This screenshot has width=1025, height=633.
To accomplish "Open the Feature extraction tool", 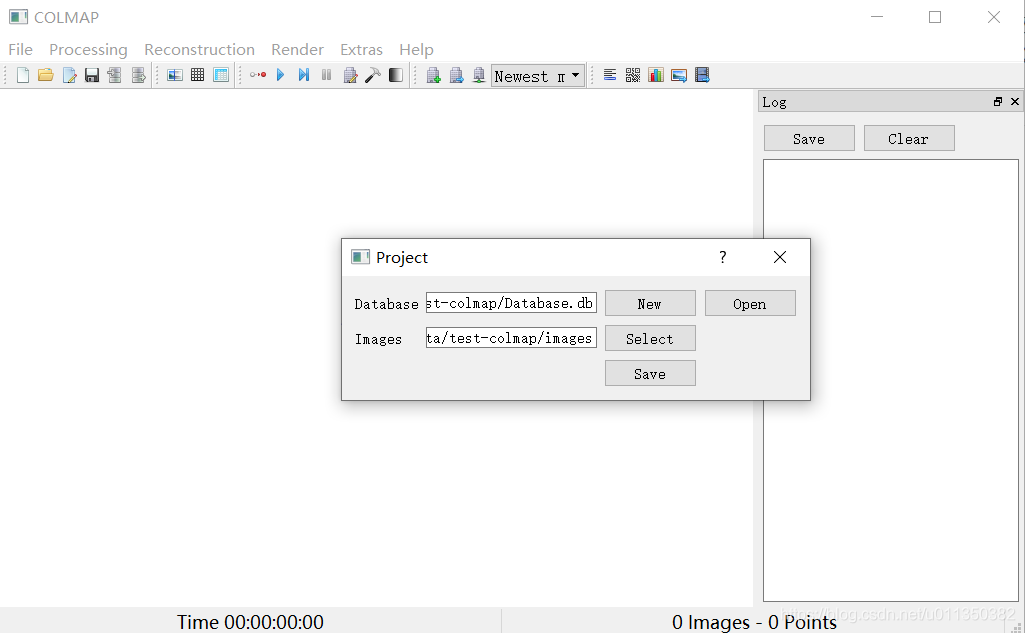I will coord(175,74).
